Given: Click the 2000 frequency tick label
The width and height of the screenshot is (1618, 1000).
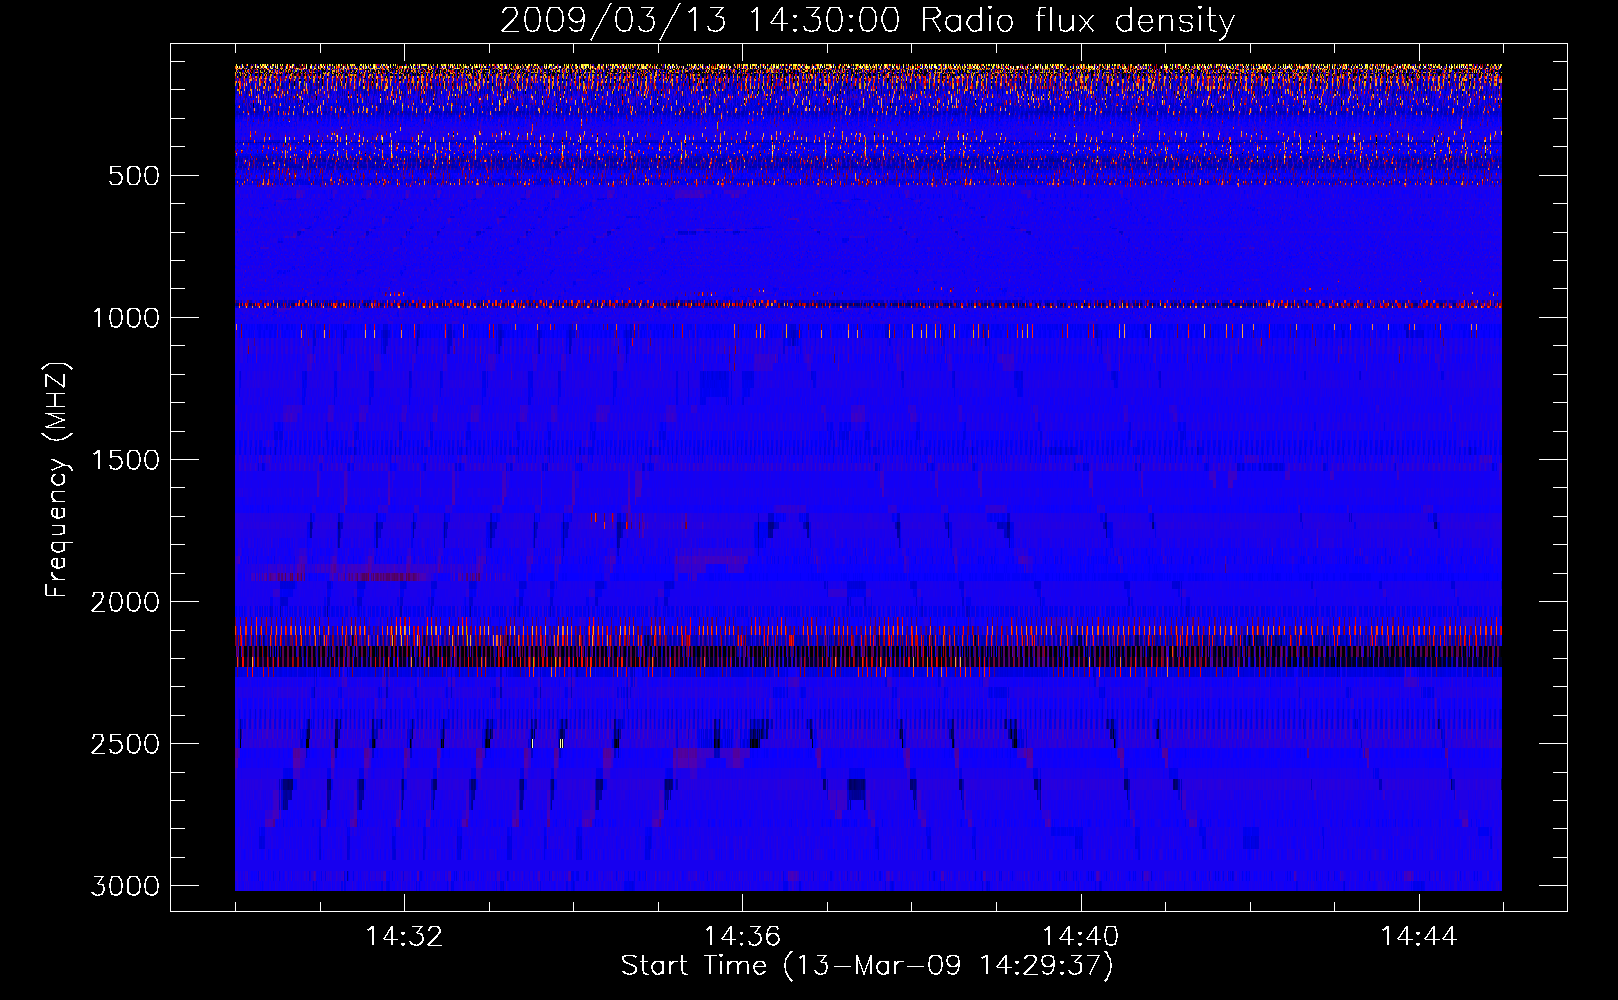Looking at the screenshot, I should [x=125, y=602].
